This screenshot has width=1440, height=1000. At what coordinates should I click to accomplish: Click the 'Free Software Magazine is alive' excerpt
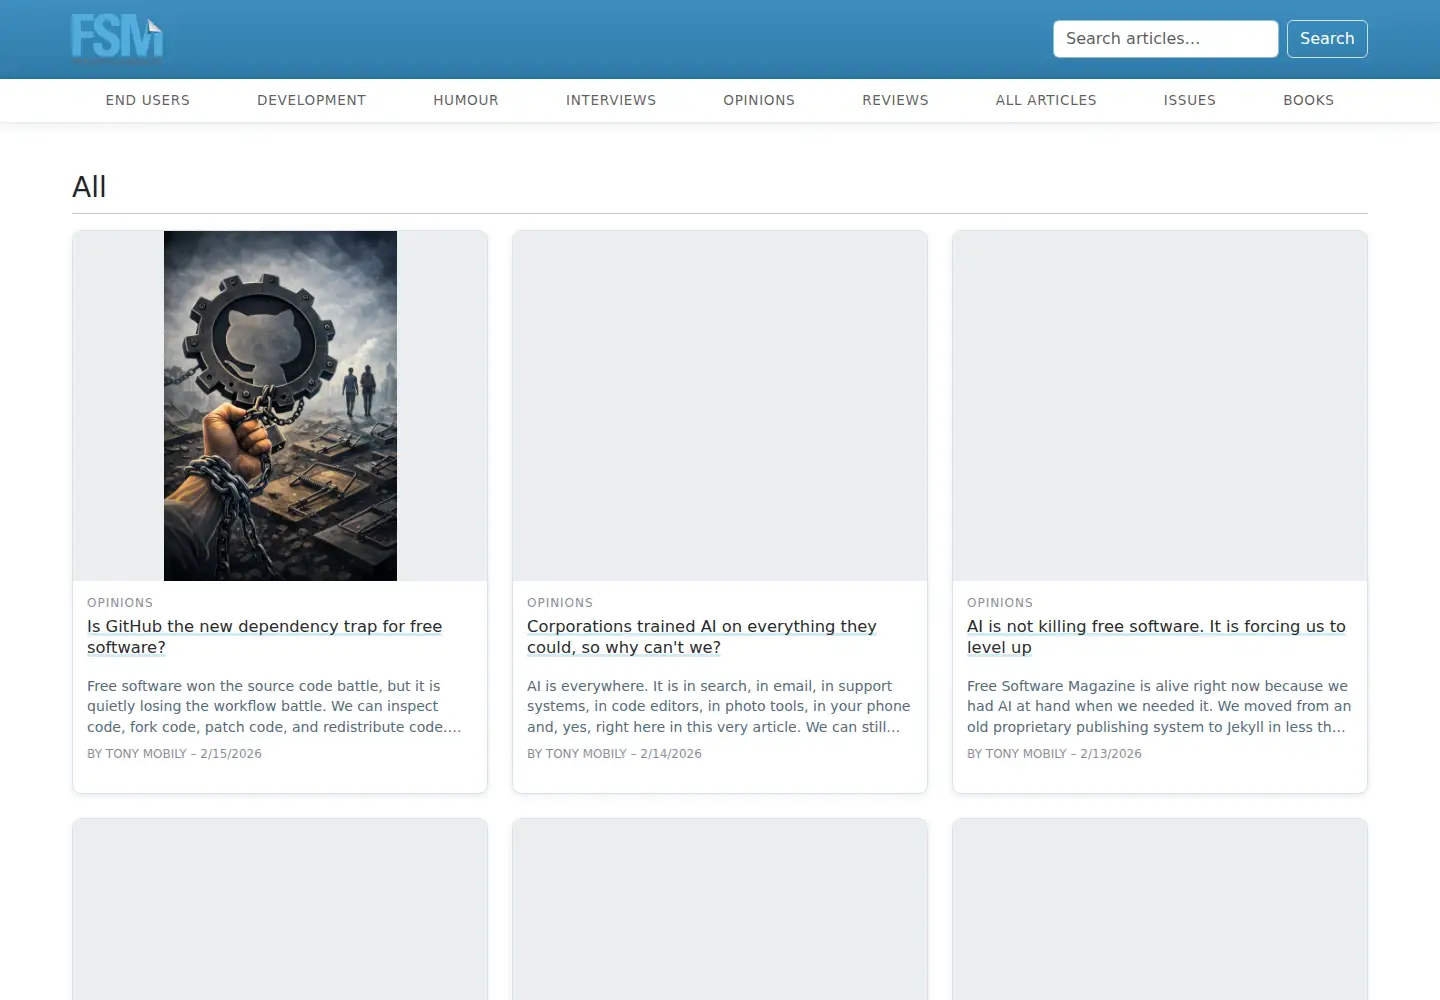click(x=1159, y=706)
